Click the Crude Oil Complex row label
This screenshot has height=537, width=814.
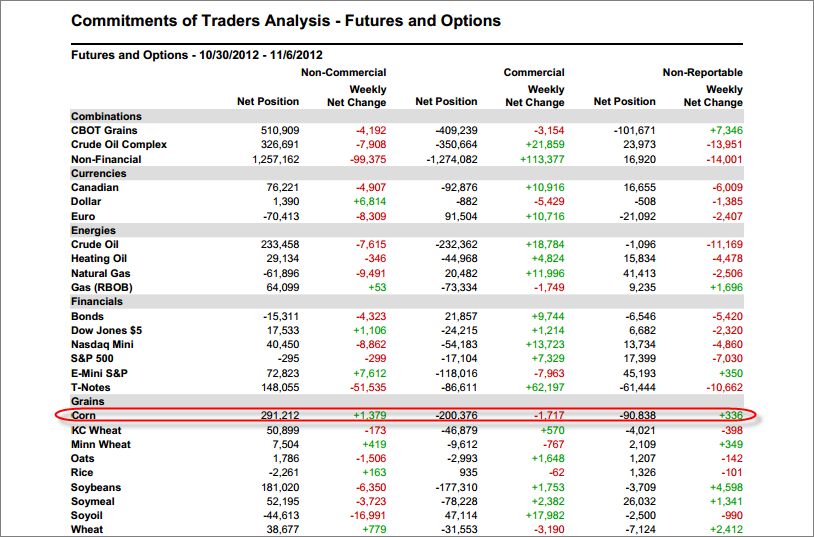click(x=119, y=144)
